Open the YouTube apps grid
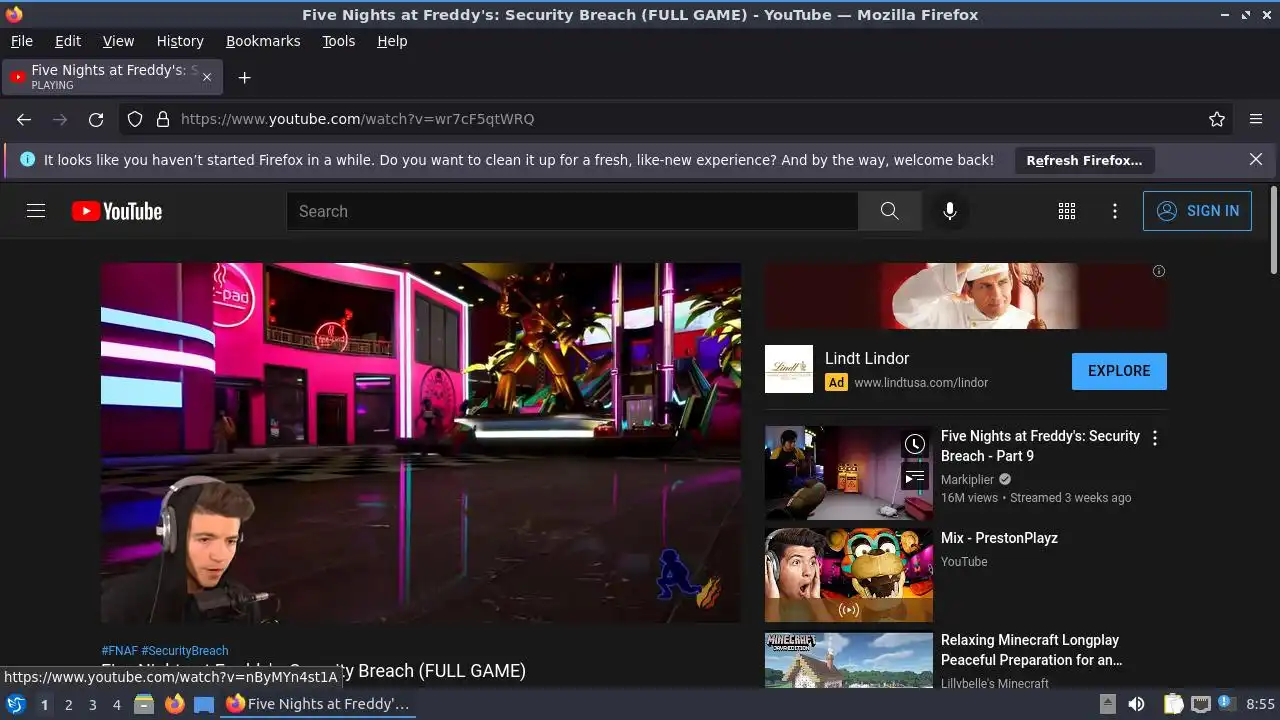This screenshot has width=1280, height=720. tap(1067, 211)
